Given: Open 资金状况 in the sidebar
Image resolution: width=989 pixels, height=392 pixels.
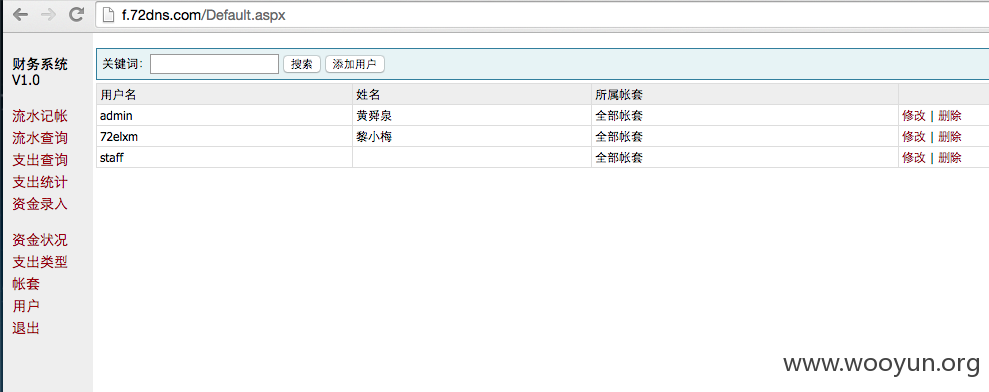Looking at the screenshot, I should coord(40,240).
